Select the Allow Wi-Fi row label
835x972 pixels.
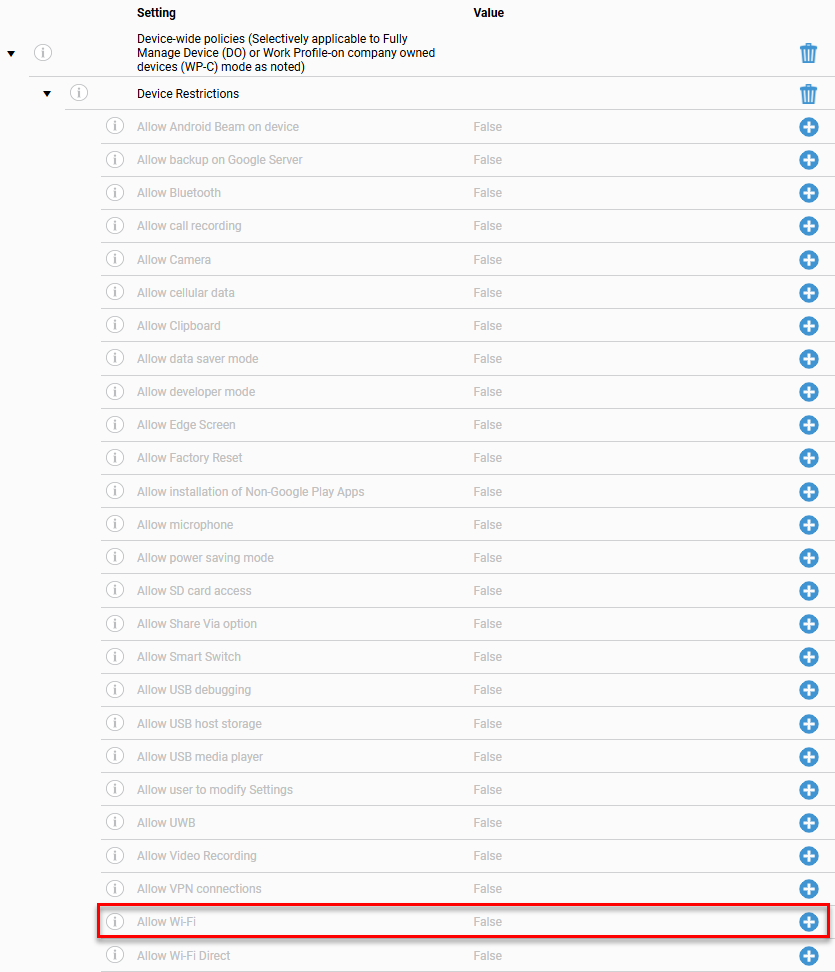166,922
